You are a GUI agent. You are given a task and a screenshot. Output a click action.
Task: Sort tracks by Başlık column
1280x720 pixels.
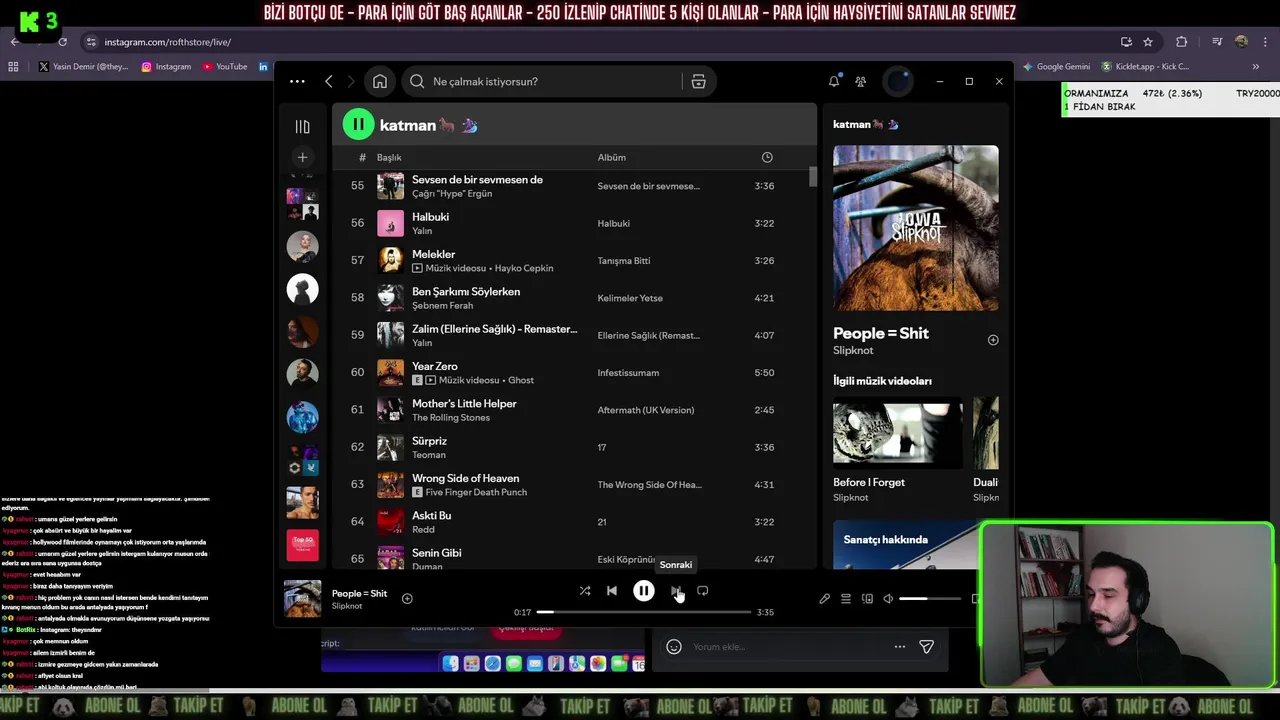point(389,157)
